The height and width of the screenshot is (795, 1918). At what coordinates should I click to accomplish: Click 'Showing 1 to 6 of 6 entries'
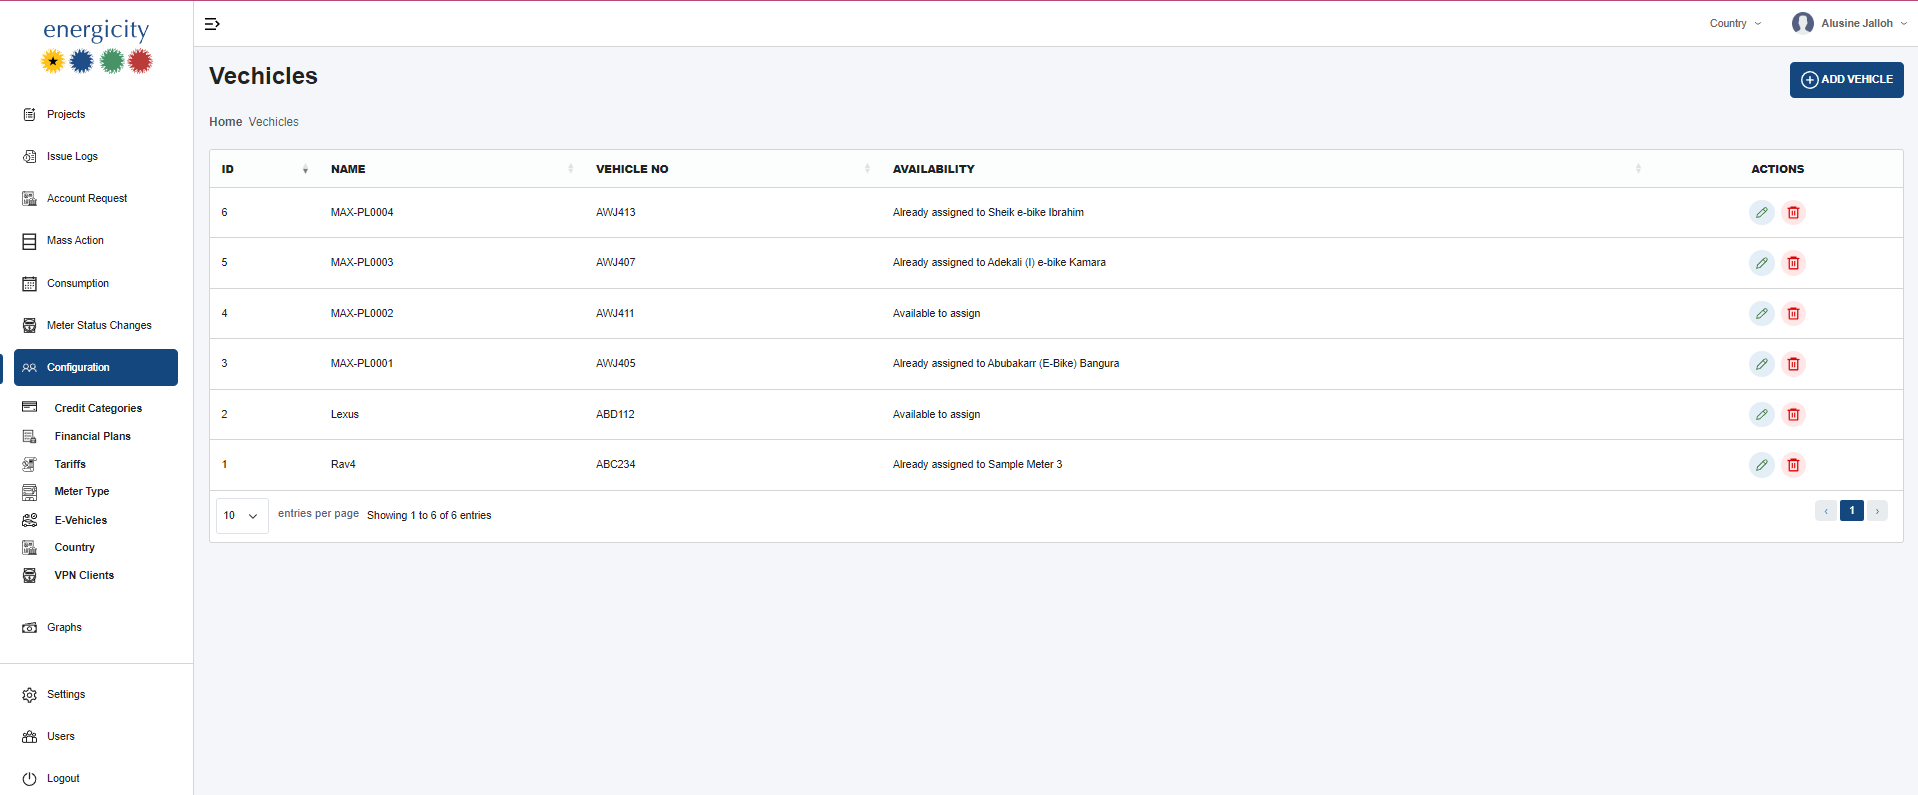coord(429,515)
